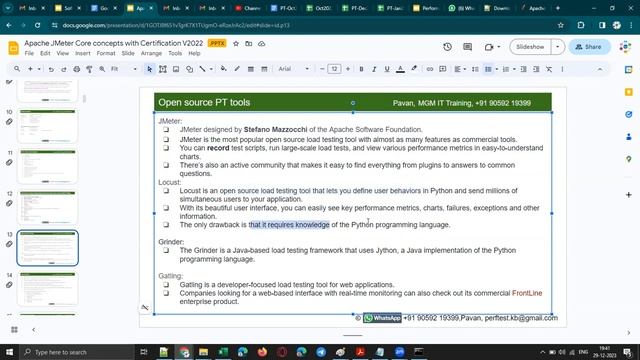
Task: Expand numbered list style arrow
Action: (x=514, y=69)
